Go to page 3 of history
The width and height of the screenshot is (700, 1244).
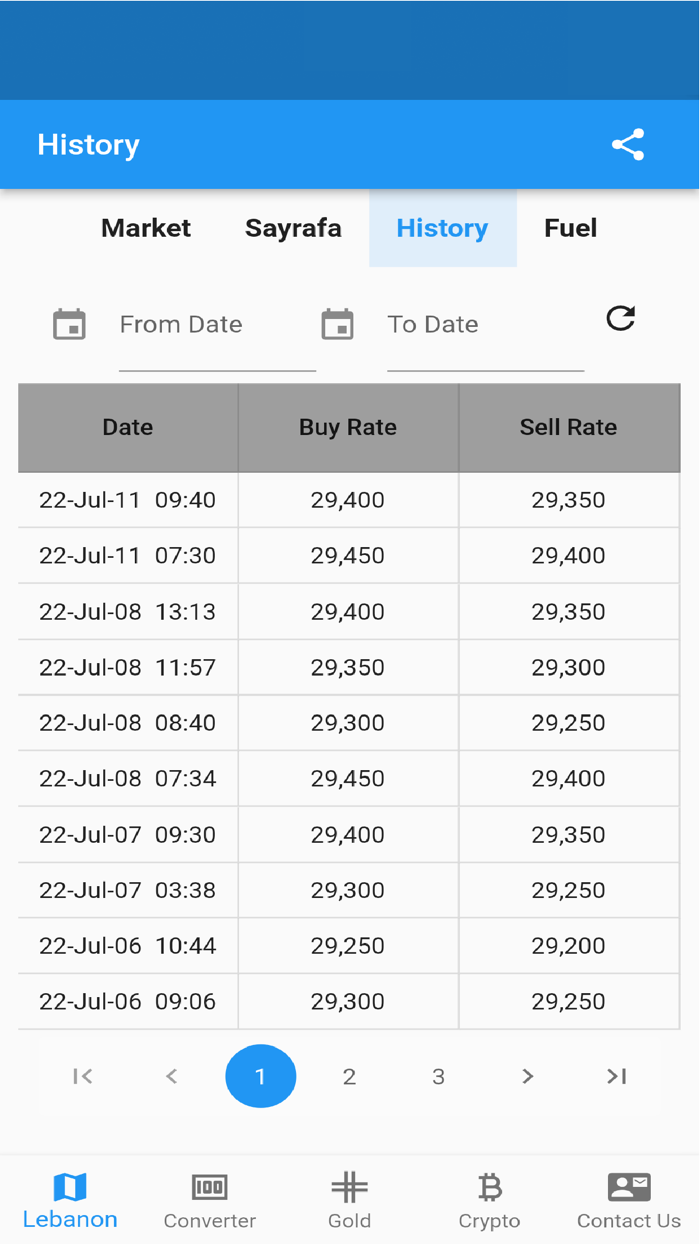438,1076
